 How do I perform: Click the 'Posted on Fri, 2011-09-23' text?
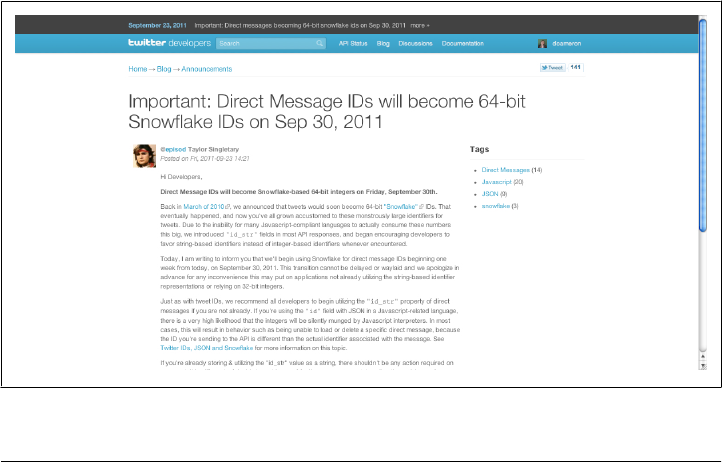click(x=205, y=158)
